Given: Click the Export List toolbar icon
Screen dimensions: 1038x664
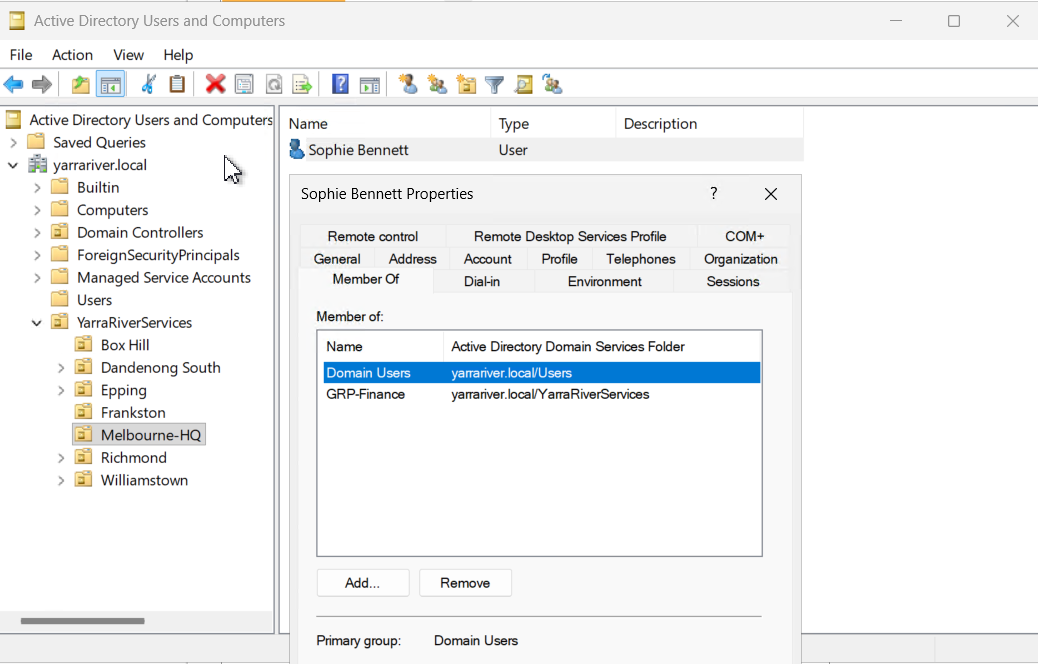Looking at the screenshot, I should pos(302,84).
